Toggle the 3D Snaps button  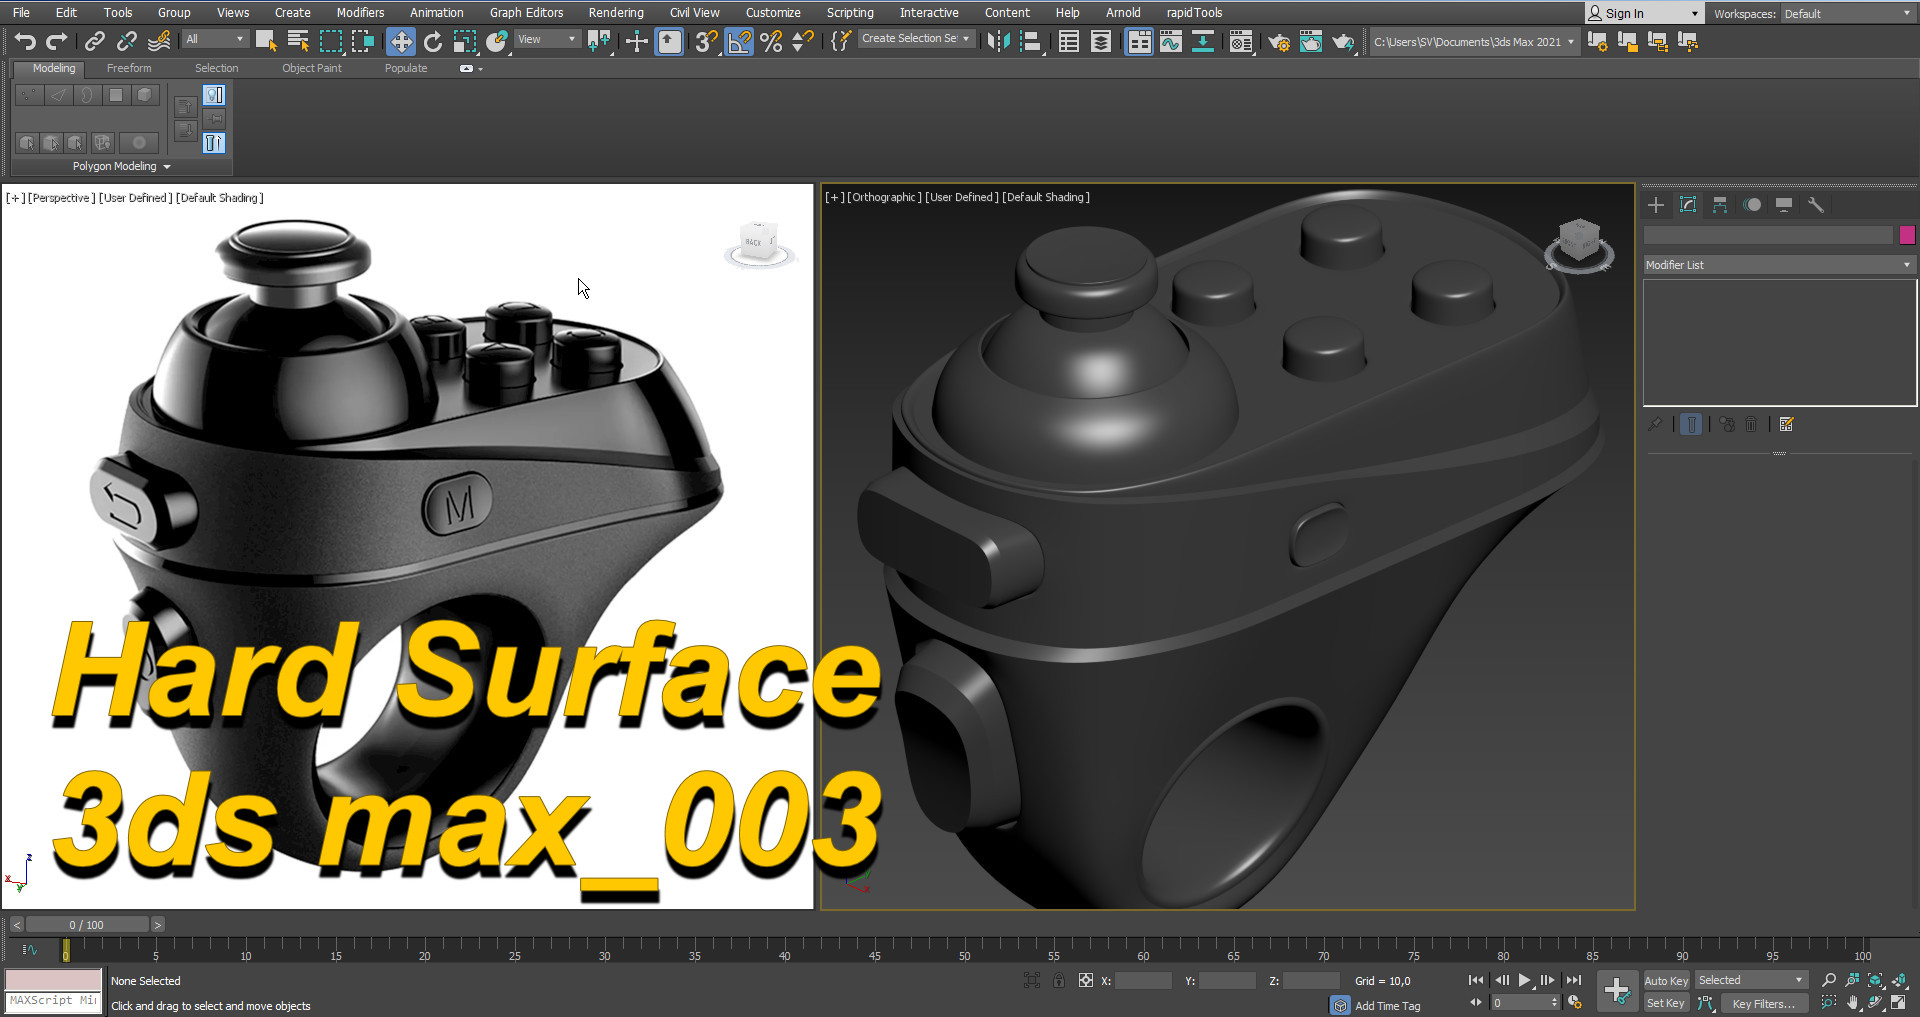point(706,41)
